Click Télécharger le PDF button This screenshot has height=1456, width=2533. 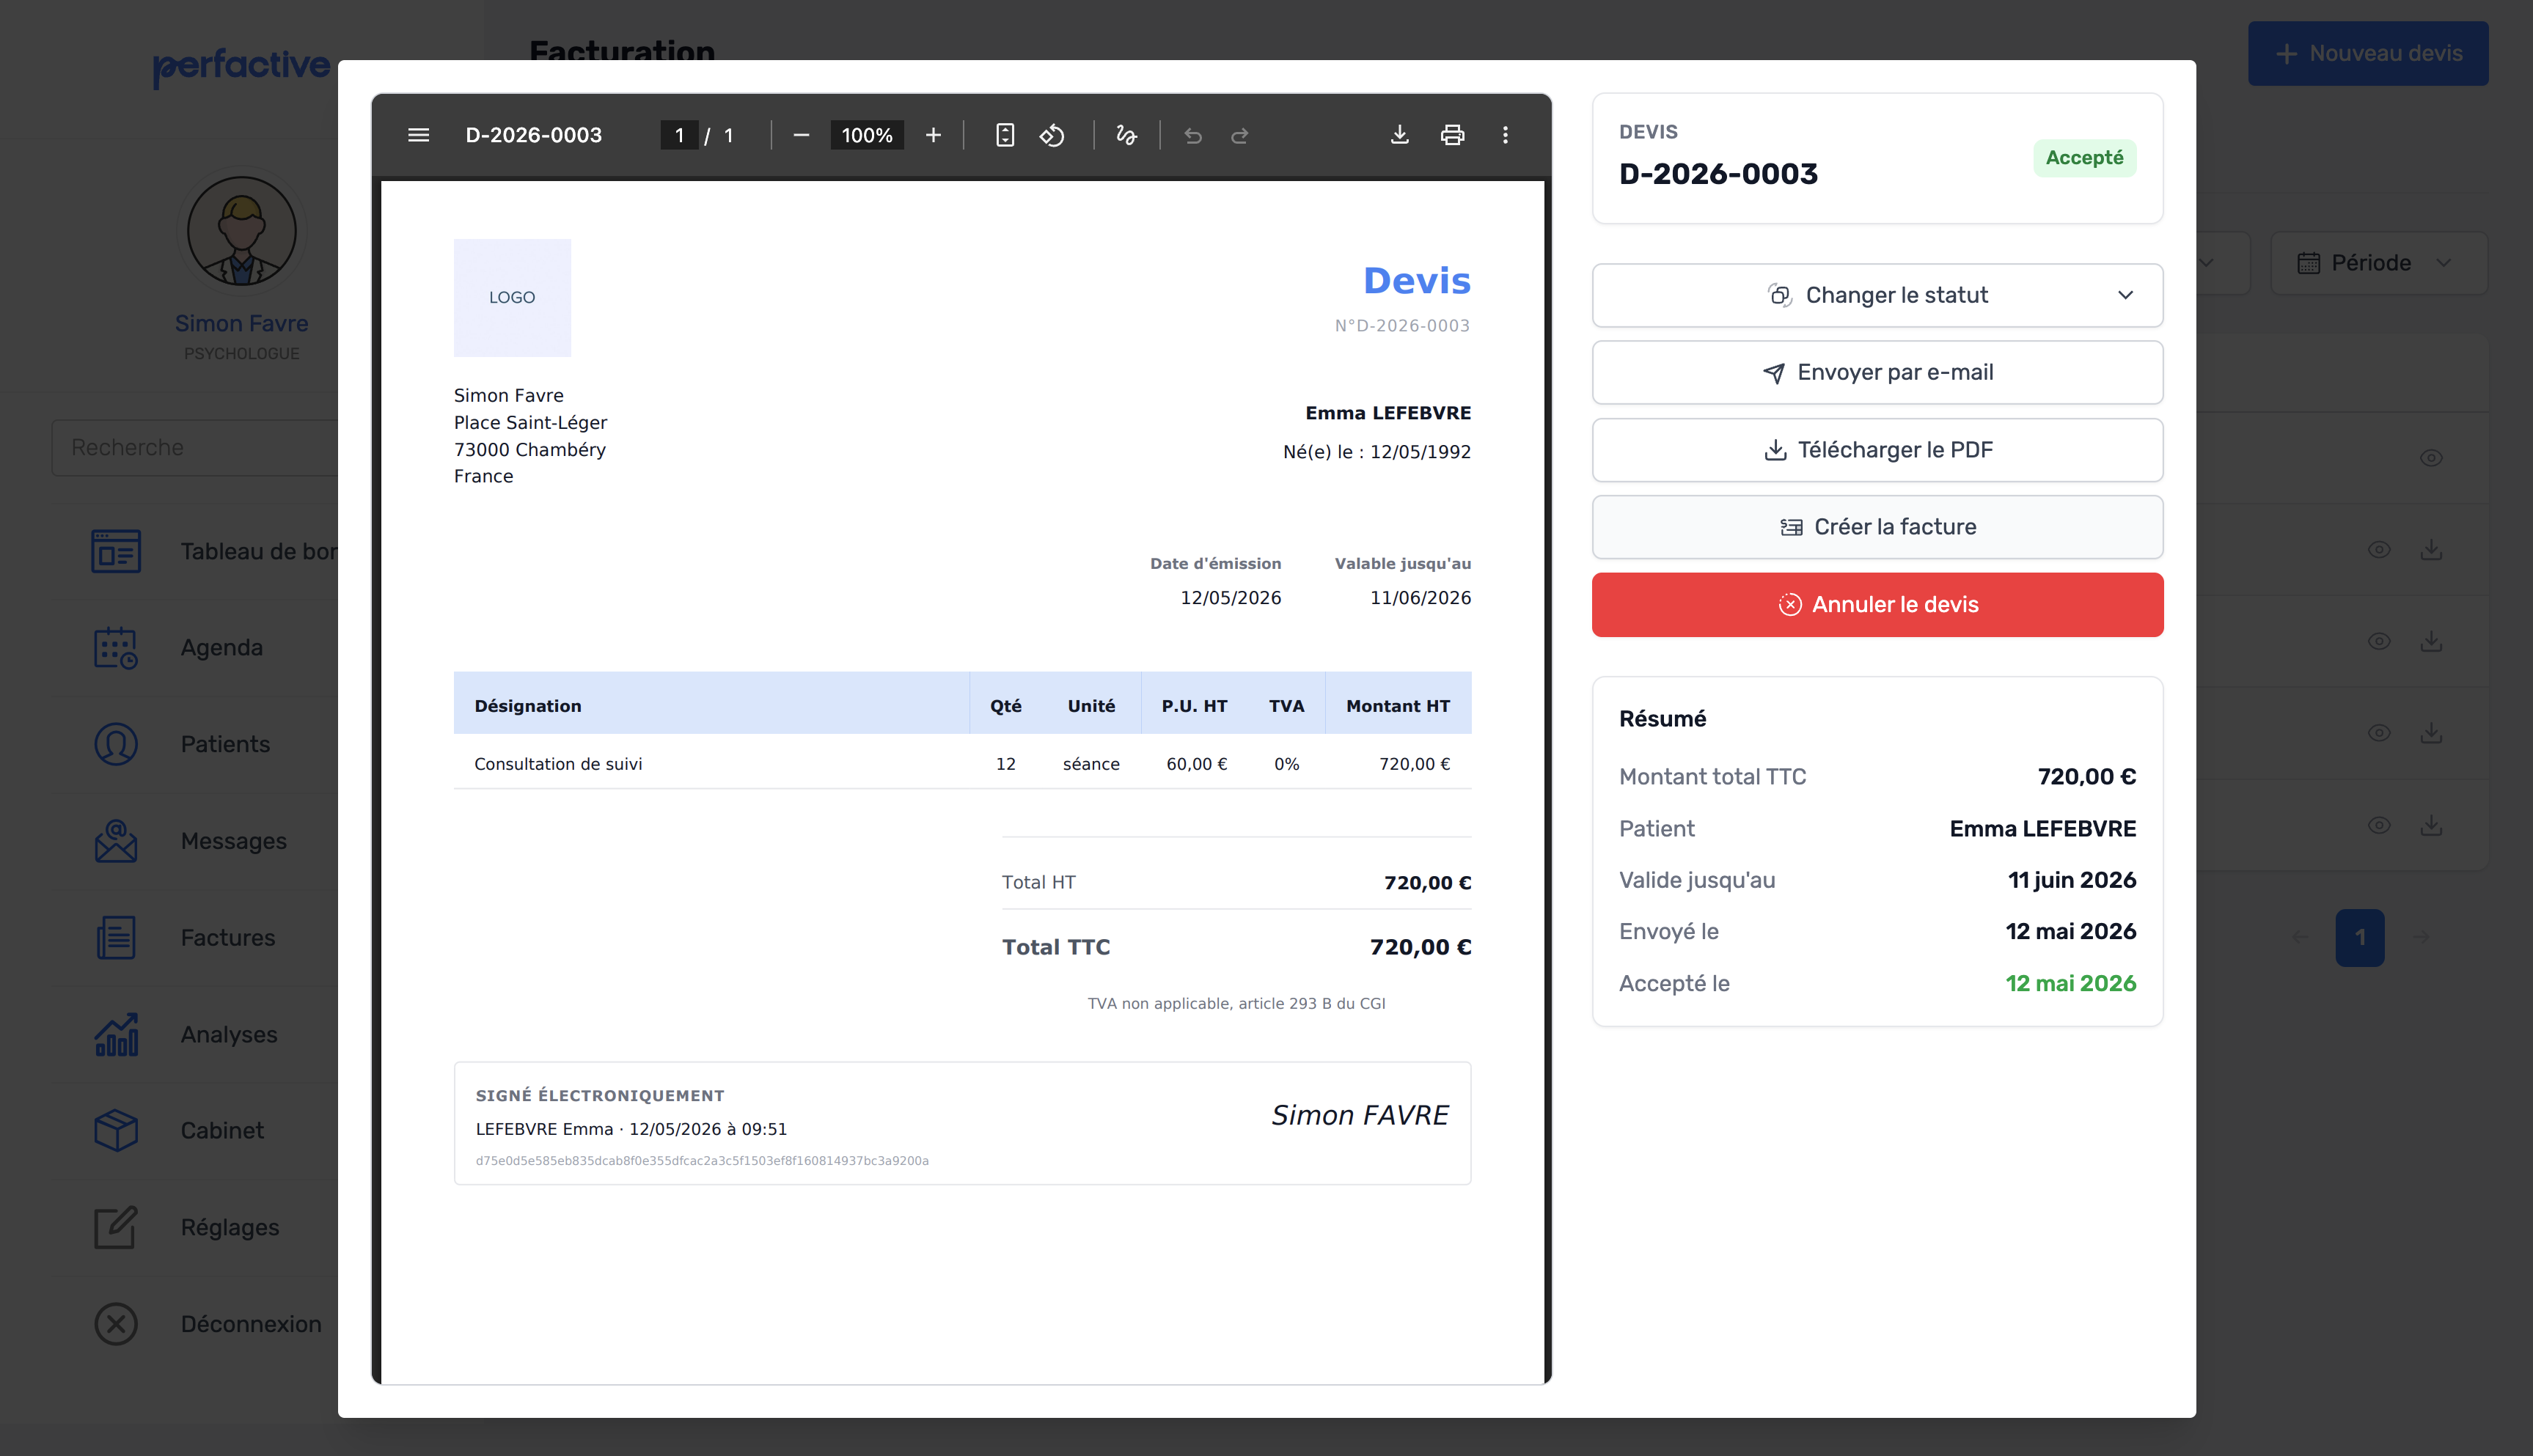pyautogui.click(x=1877, y=450)
